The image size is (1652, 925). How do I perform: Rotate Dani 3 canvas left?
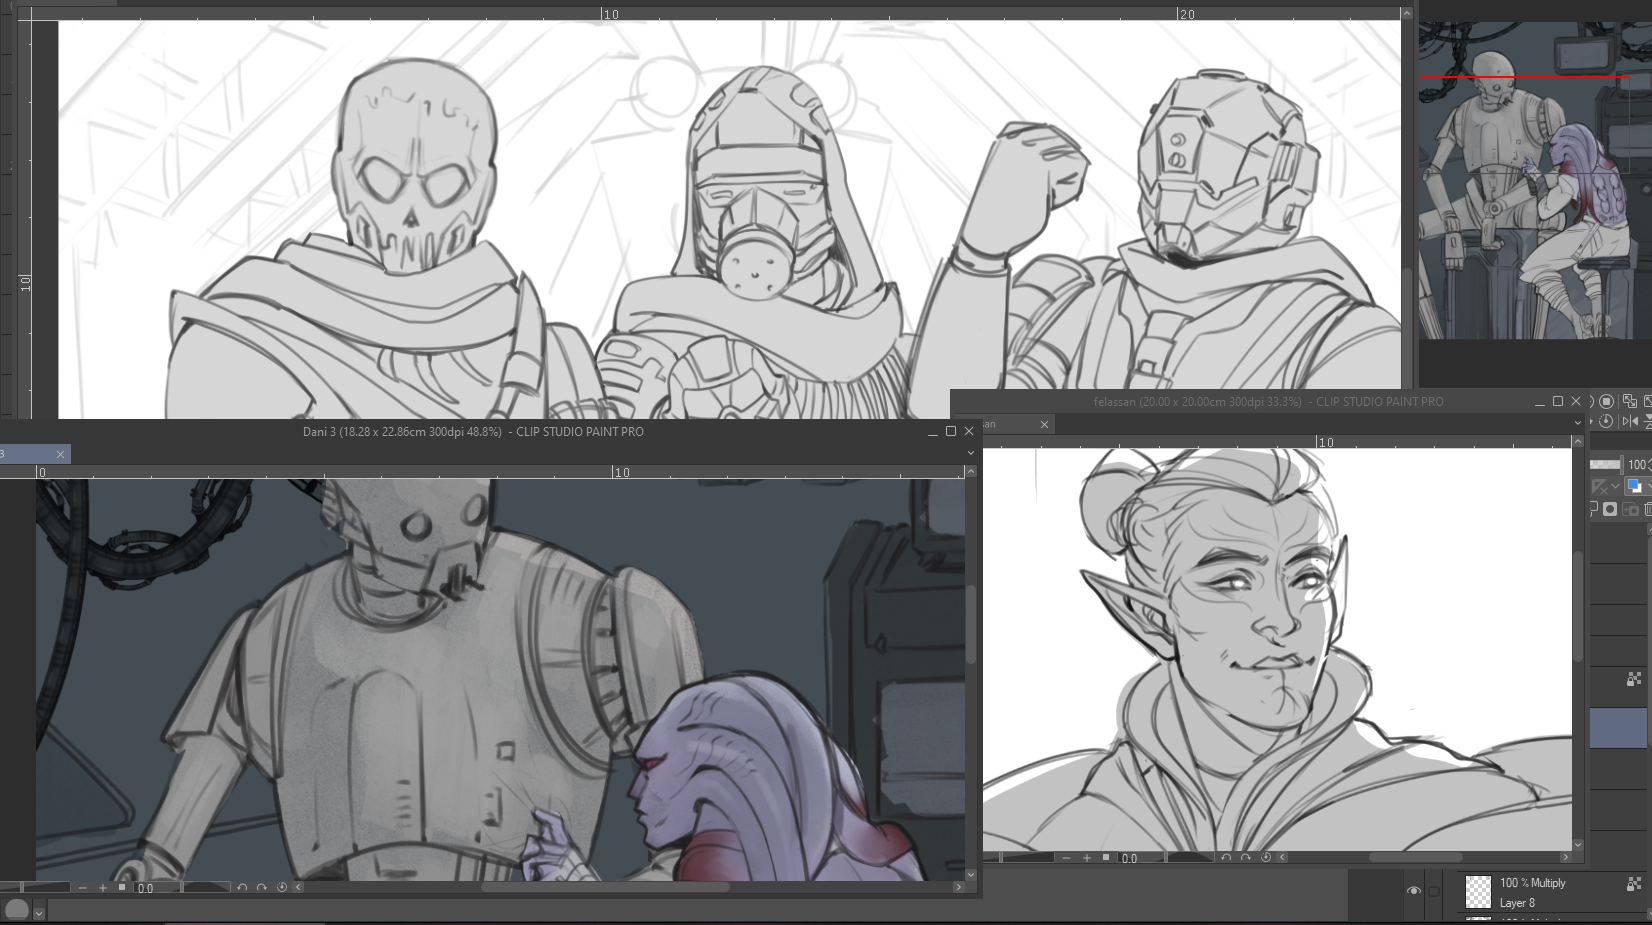[242, 887]
